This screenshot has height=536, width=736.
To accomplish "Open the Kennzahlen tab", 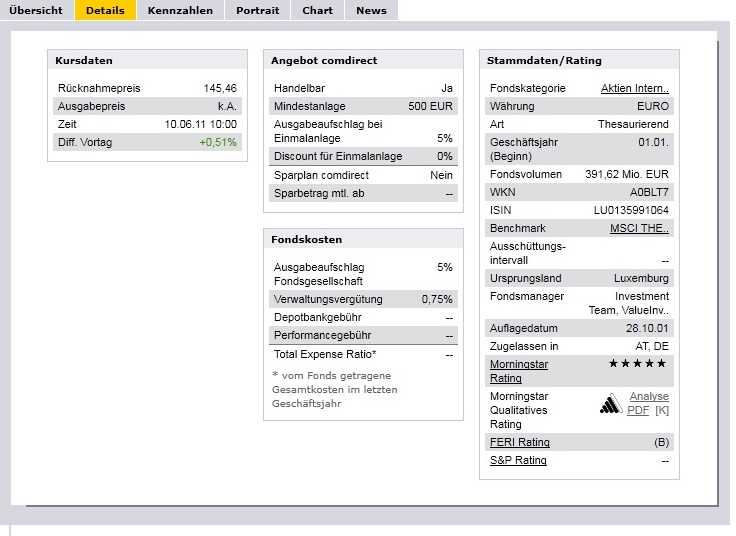I will point(180,10).
